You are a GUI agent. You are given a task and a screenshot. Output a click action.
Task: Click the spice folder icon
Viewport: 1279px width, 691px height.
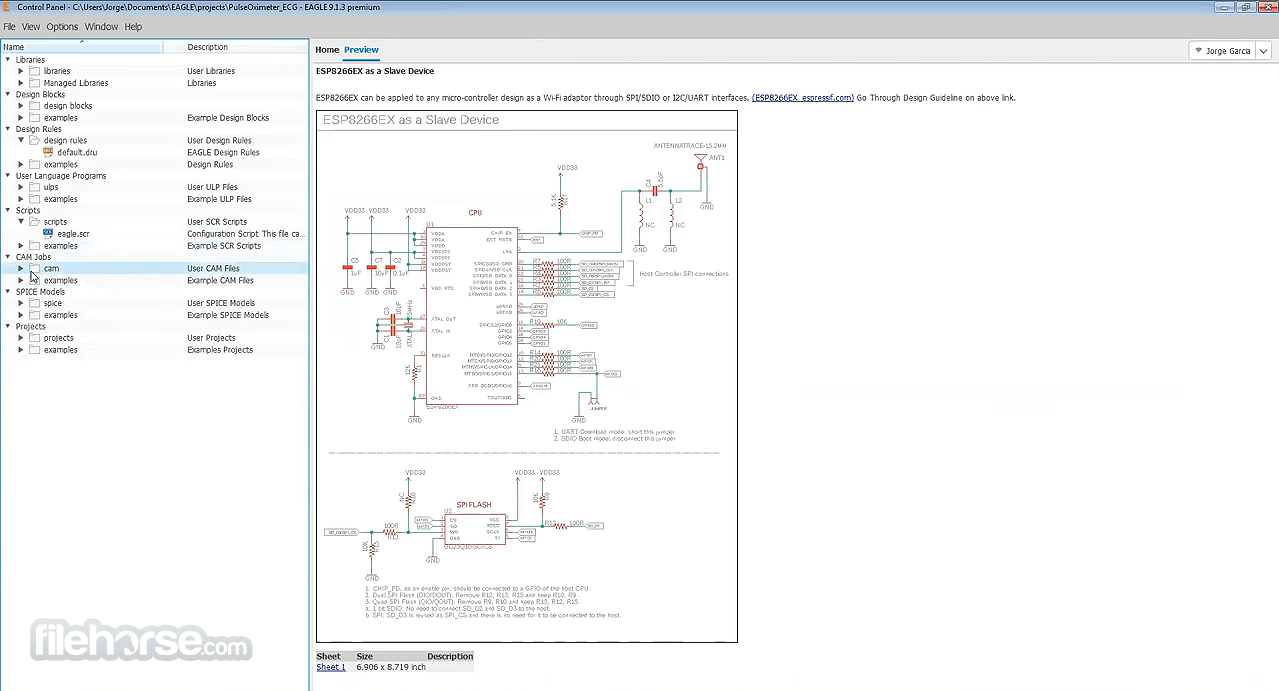coord(35,303)
